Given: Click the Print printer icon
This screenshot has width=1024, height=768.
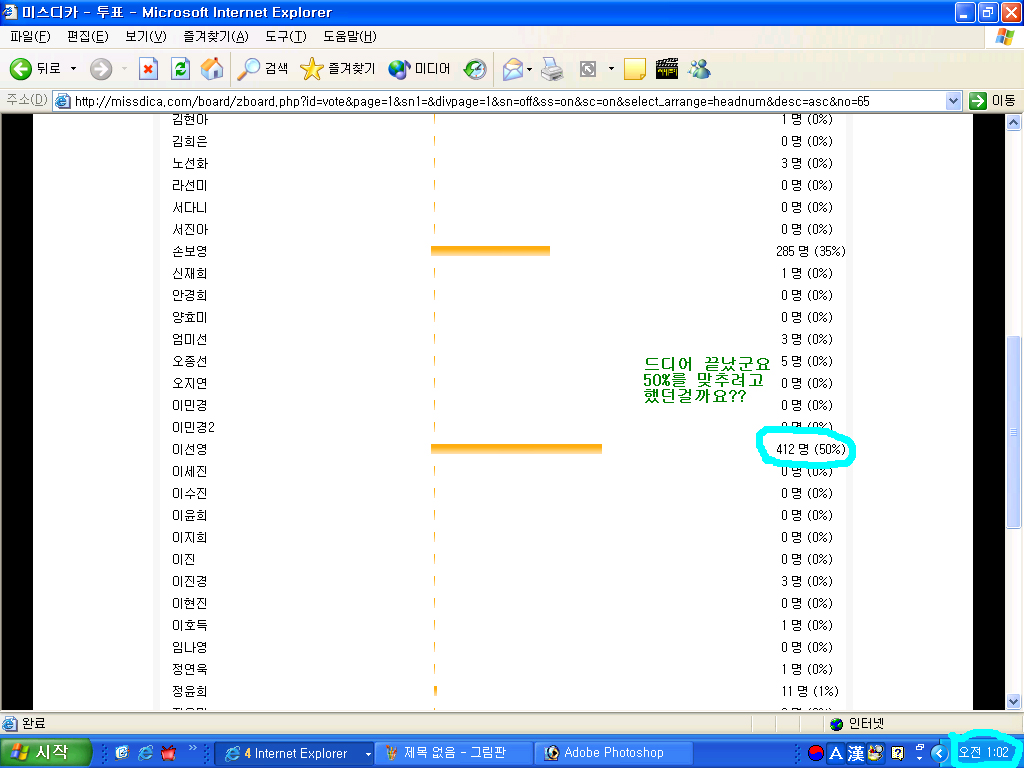Looking at the screenshot, I should (551, 69).
